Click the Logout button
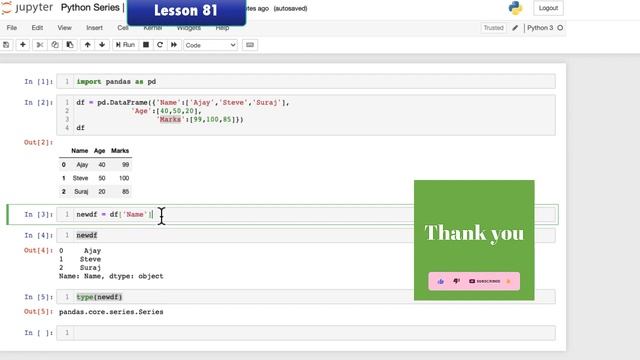The height and width of the screenshot is (360, 640). (548, 8)
